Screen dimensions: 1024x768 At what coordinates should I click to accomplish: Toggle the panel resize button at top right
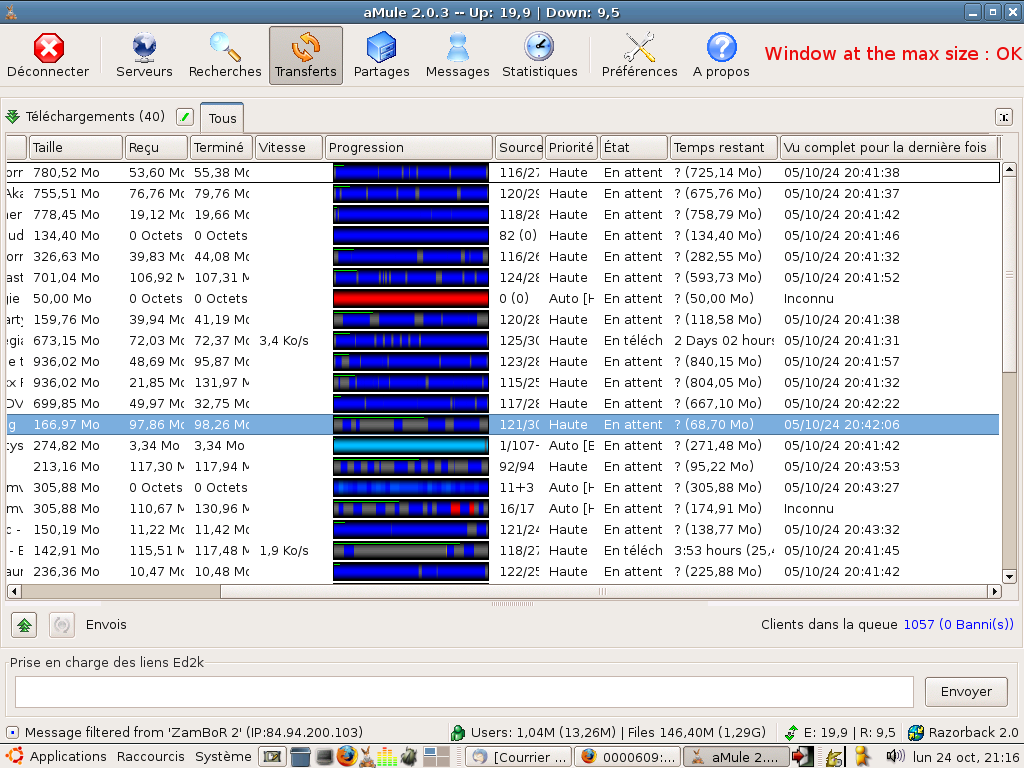click(x=1003, y=117)
